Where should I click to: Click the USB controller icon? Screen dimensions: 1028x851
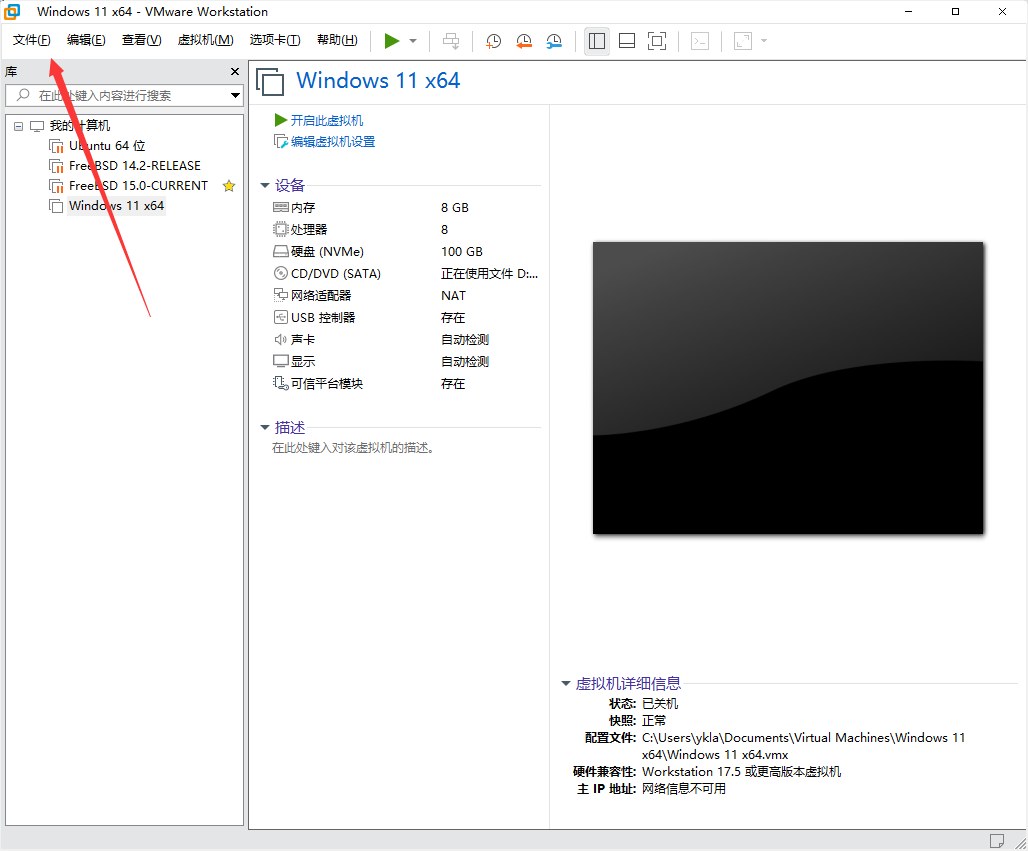coord(281,317)
